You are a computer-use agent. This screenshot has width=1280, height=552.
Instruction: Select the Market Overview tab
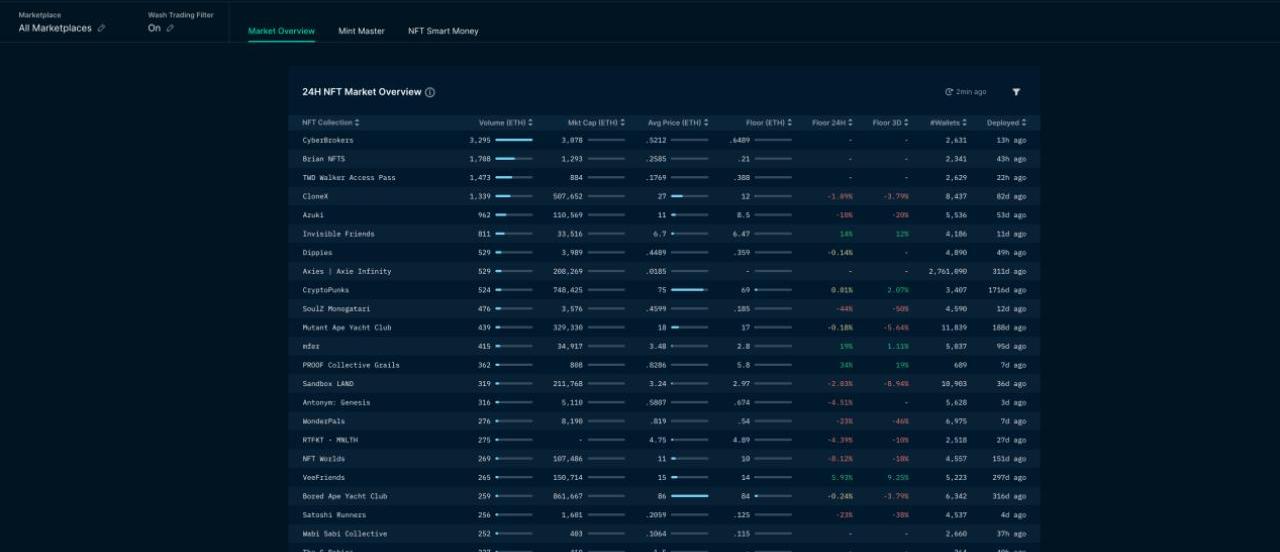click(x=281, y=31)
